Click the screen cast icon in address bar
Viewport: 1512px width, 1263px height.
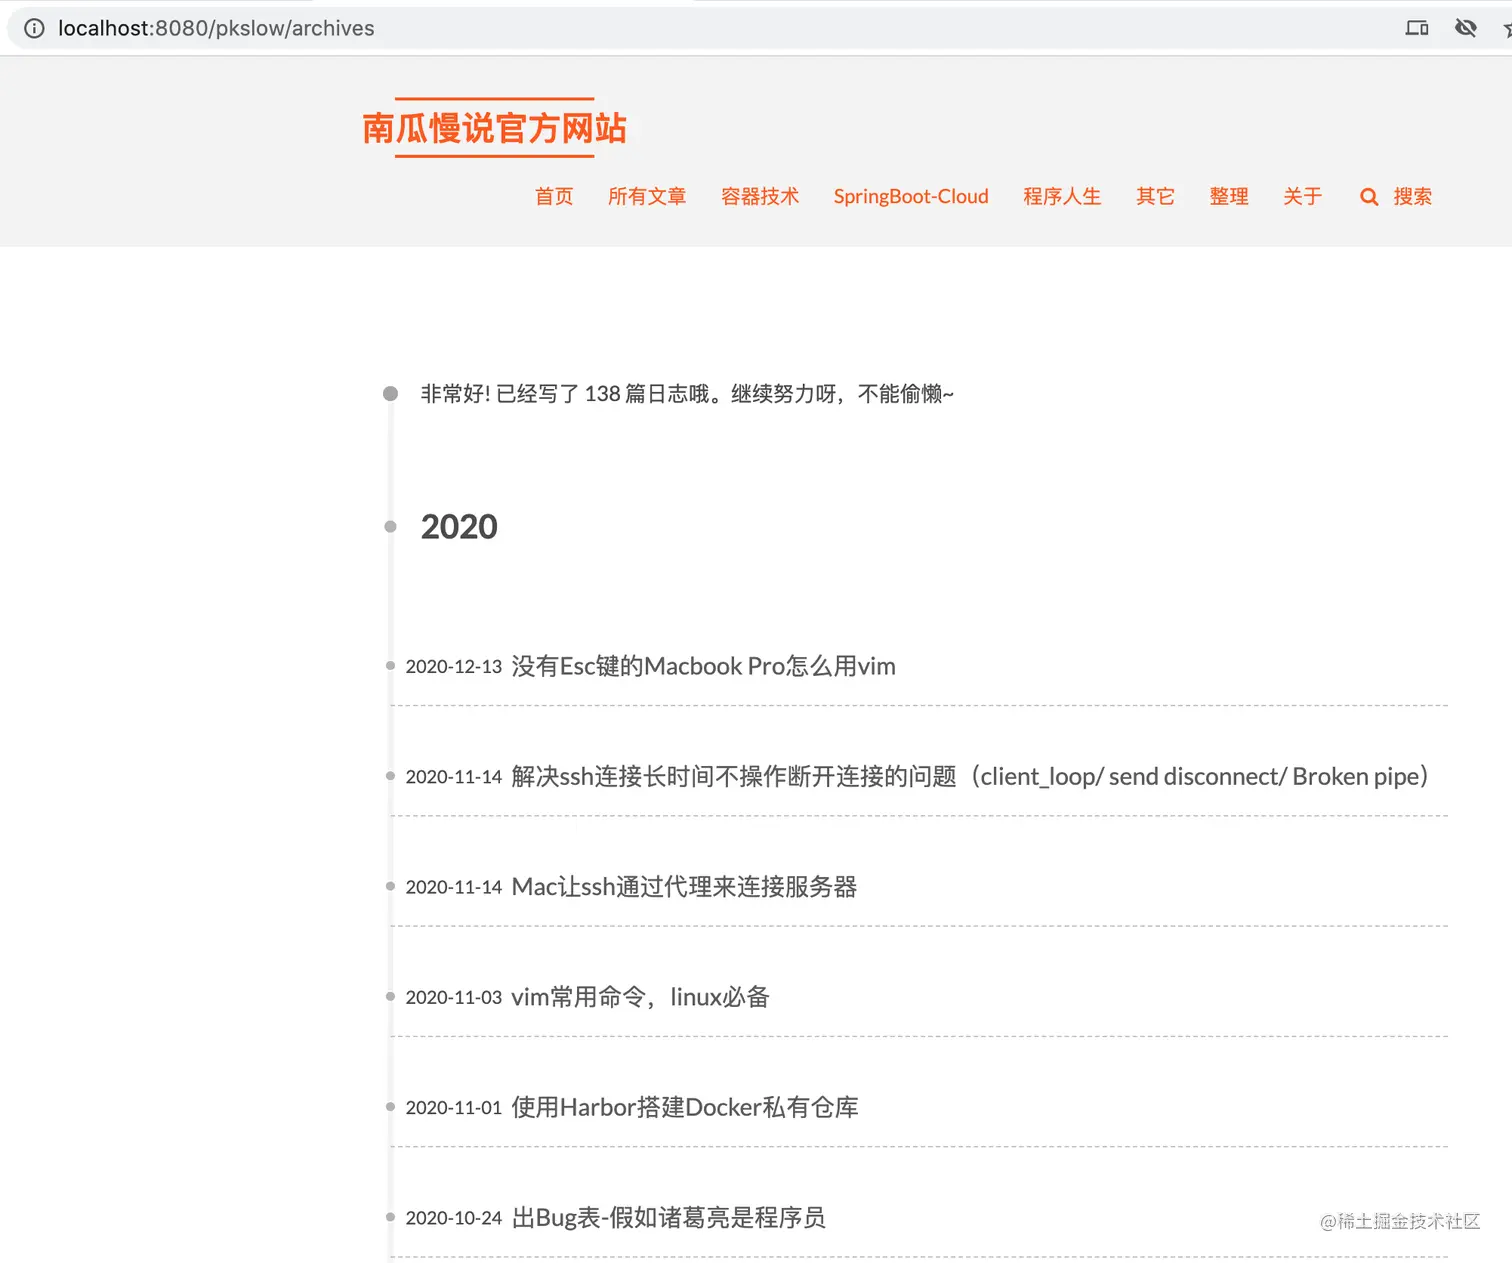coord(1417,28)
